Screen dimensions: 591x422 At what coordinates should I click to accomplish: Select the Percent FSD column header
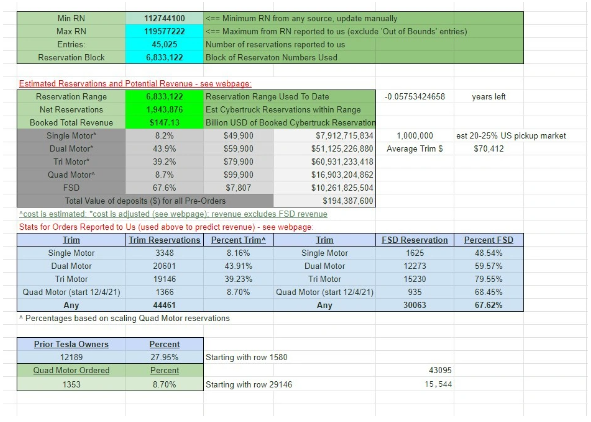click(488, 240)
